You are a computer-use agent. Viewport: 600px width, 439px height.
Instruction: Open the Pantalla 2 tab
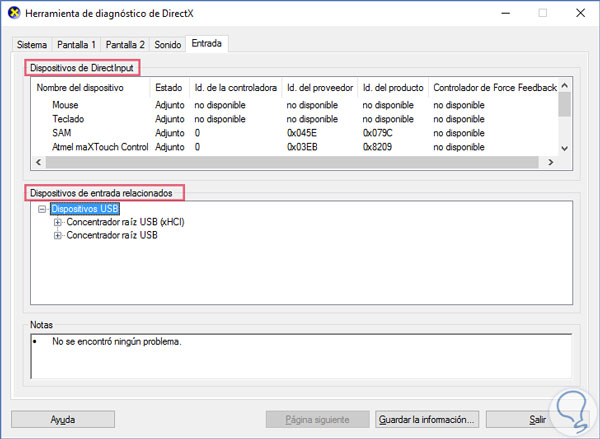tap(125, 45)
